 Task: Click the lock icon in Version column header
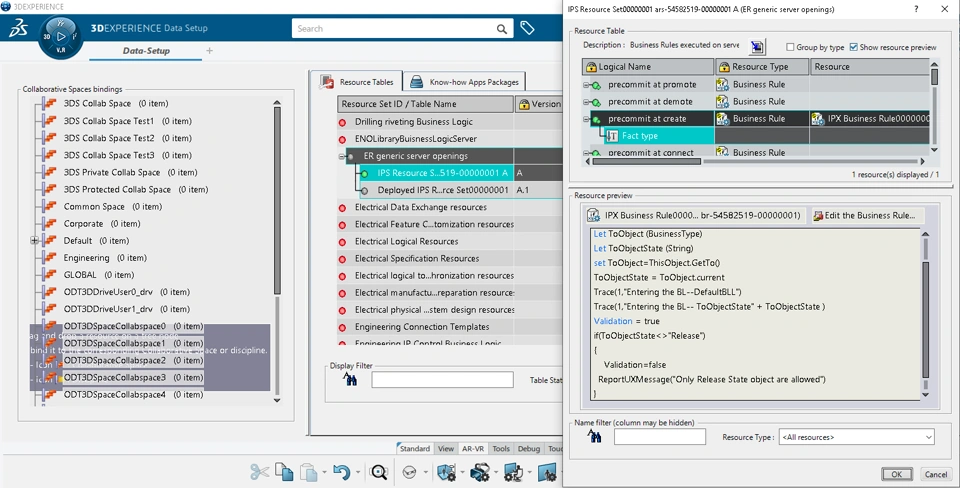click(523, 104)
